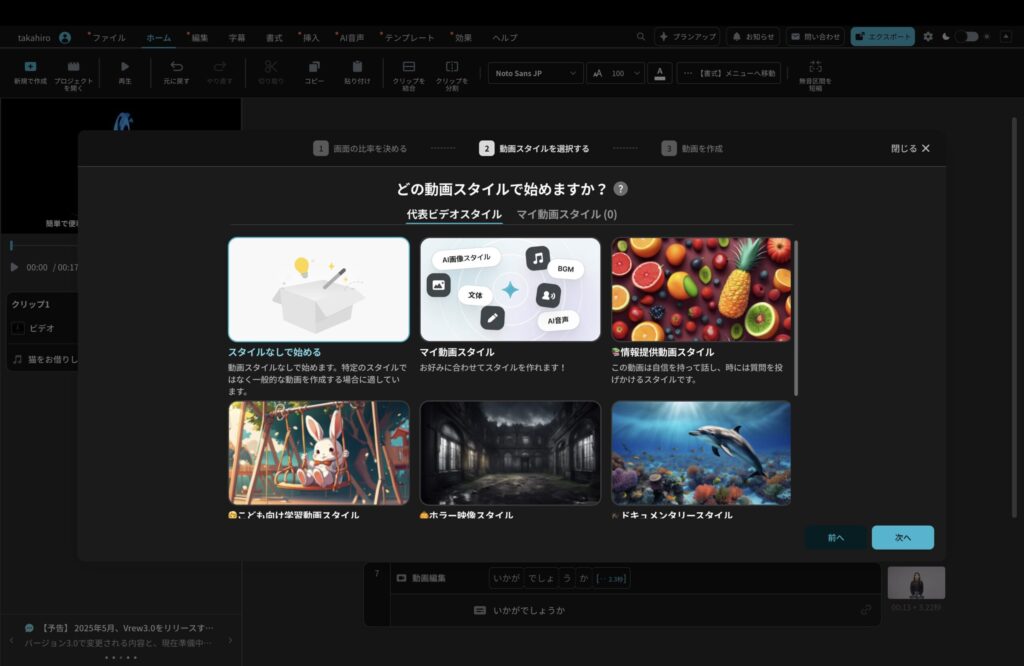
Task: Select the マイ動画スタイル thumbnail card
Action: 510,289
